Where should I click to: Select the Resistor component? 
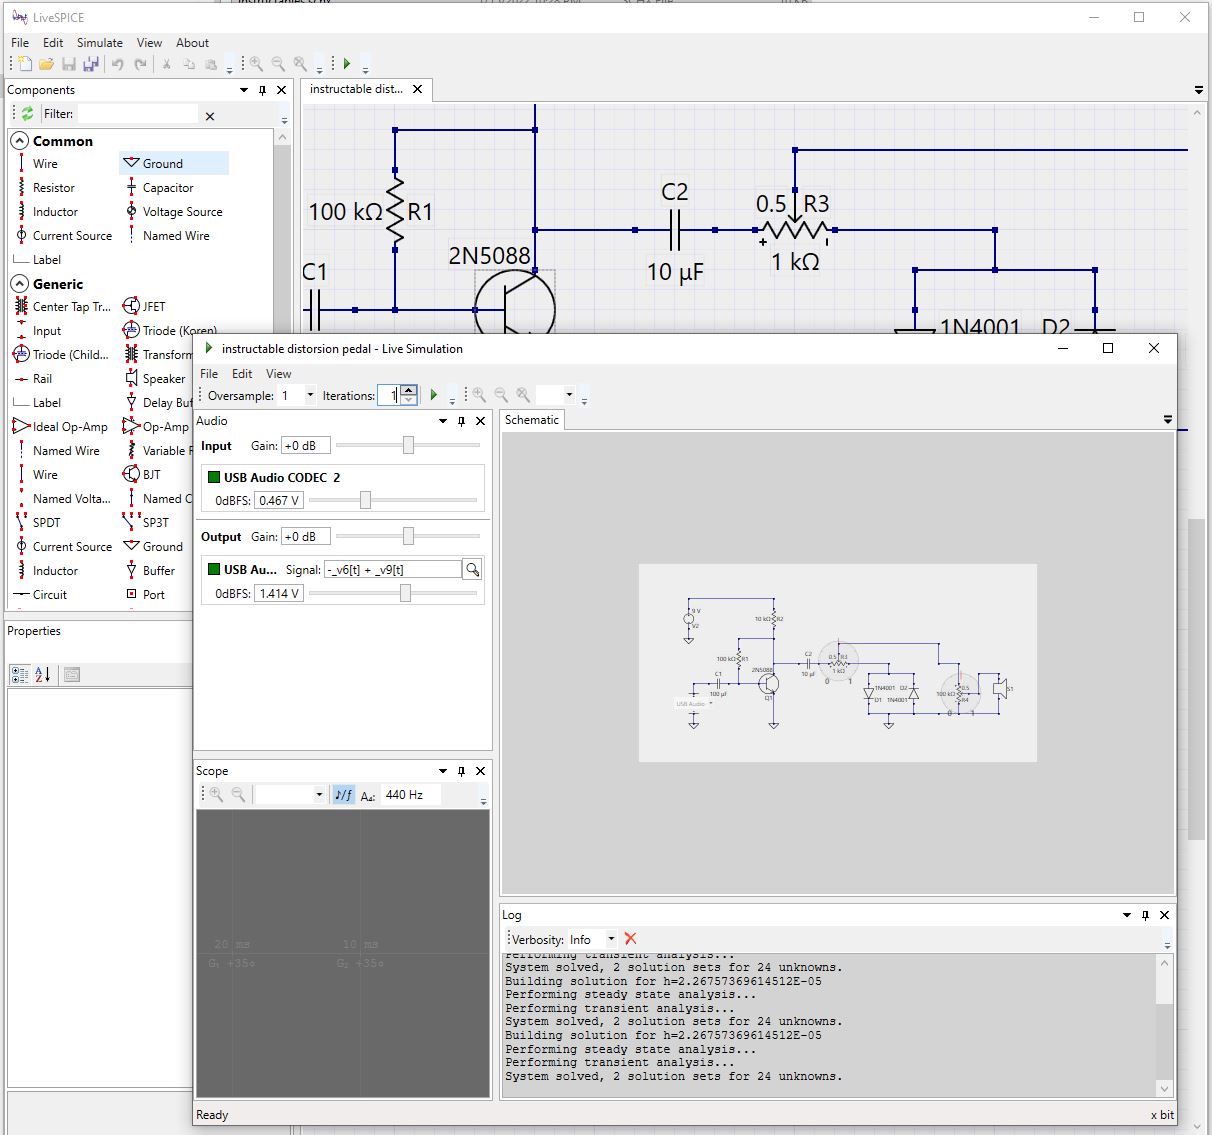[x=53, y=187]
